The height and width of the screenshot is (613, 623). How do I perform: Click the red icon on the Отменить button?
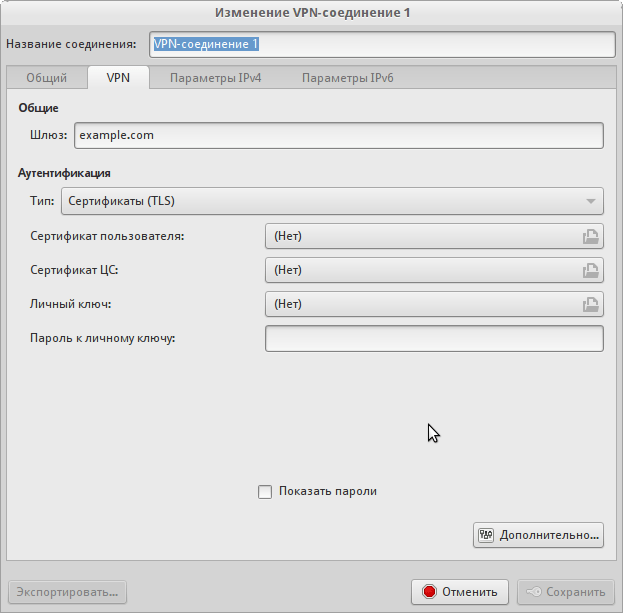click(x=430, y=591)
